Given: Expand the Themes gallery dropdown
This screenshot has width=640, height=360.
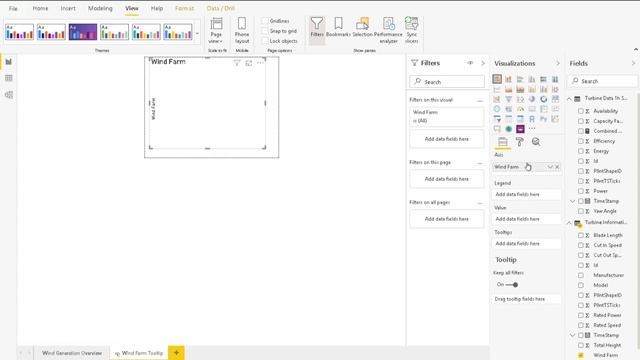Looking at the screenshot, I should point(197,33).
